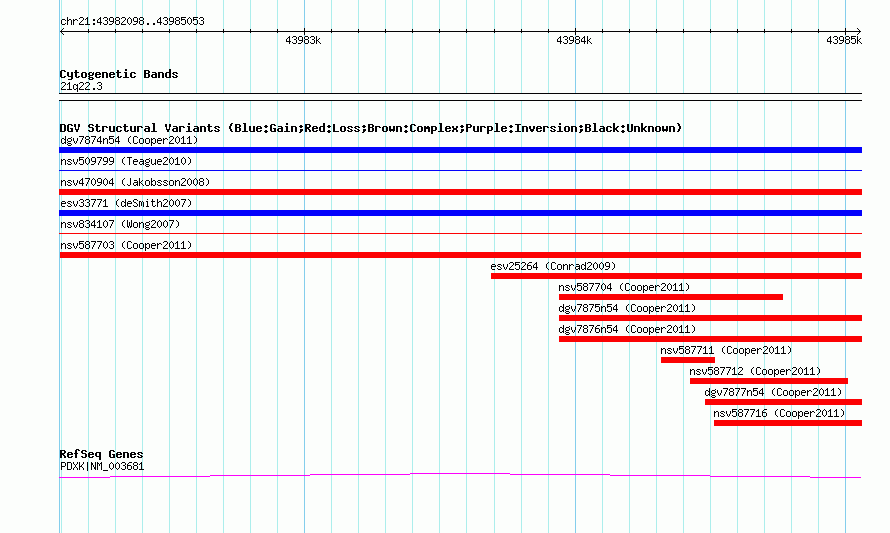Viewport: 890px width, 533px height.
Task: Select the red loss bar for nsv470904
Action: tap(460, 192)
